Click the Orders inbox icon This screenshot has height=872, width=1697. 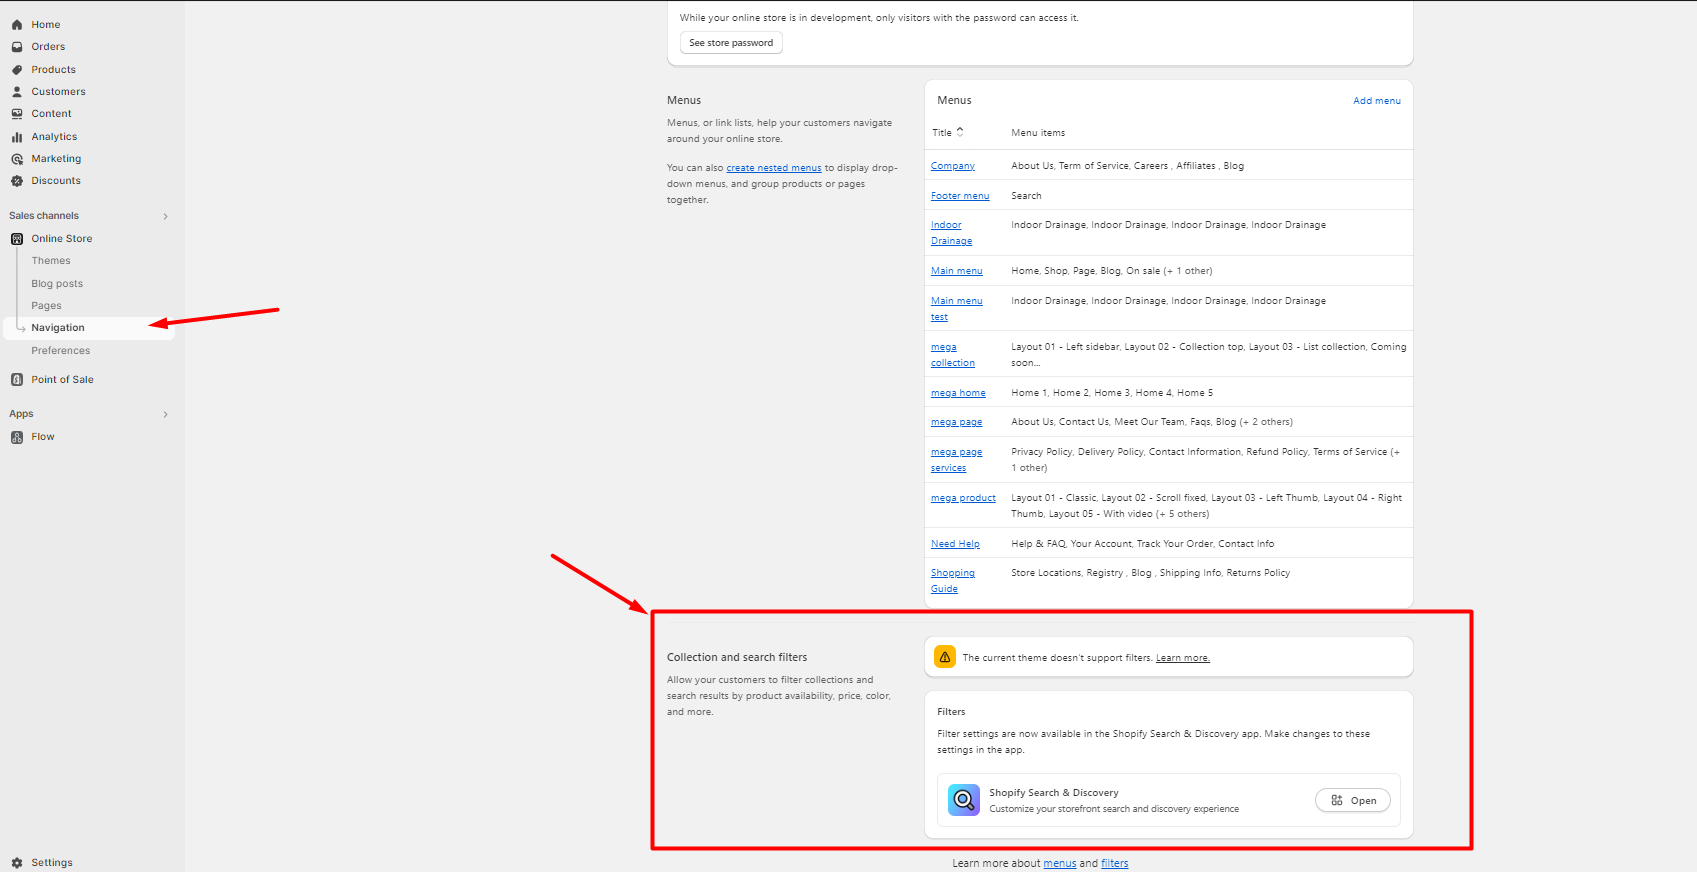17,47
